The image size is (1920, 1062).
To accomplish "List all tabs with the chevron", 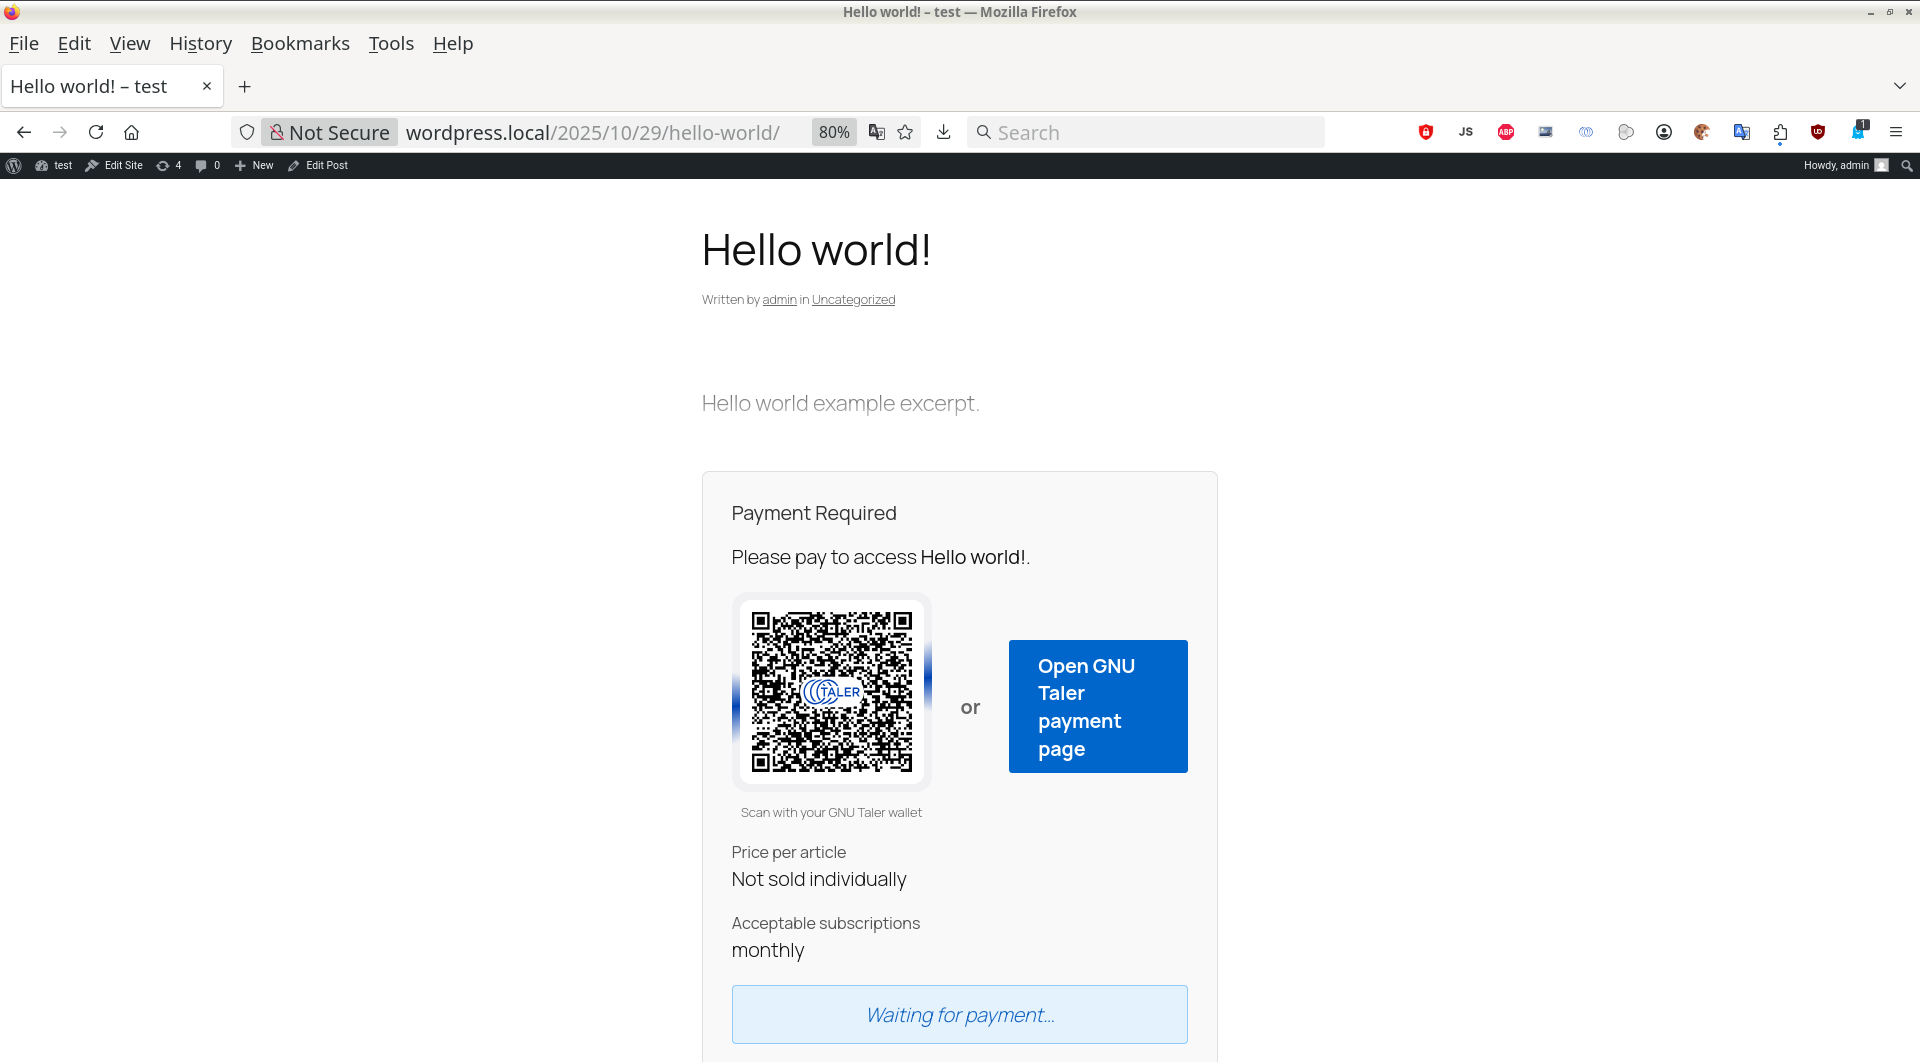I will point(1899,86).
